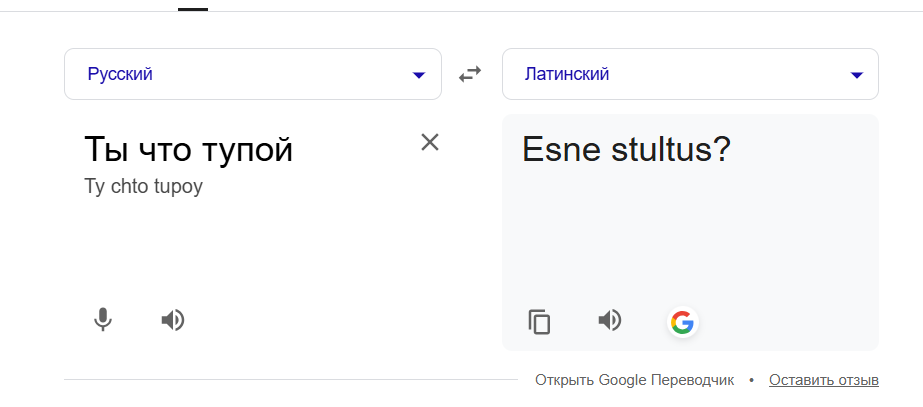Image resolution: width=923 pixels, height=407 pixels.
Task: Click the Google logo icon
Action: pyautogui.click(x=682, y=322)
